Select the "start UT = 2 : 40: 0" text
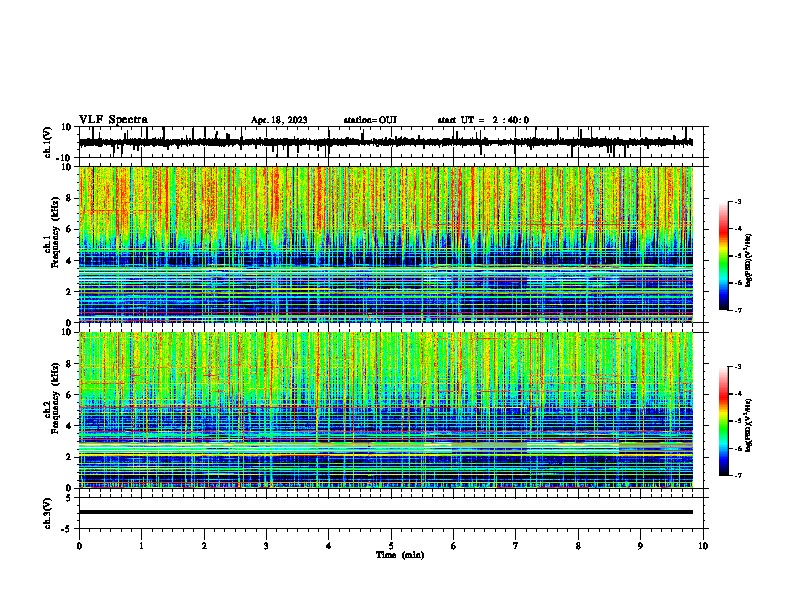Image resolution: width=792 pixels, height=612 pixels. point(483,120)
